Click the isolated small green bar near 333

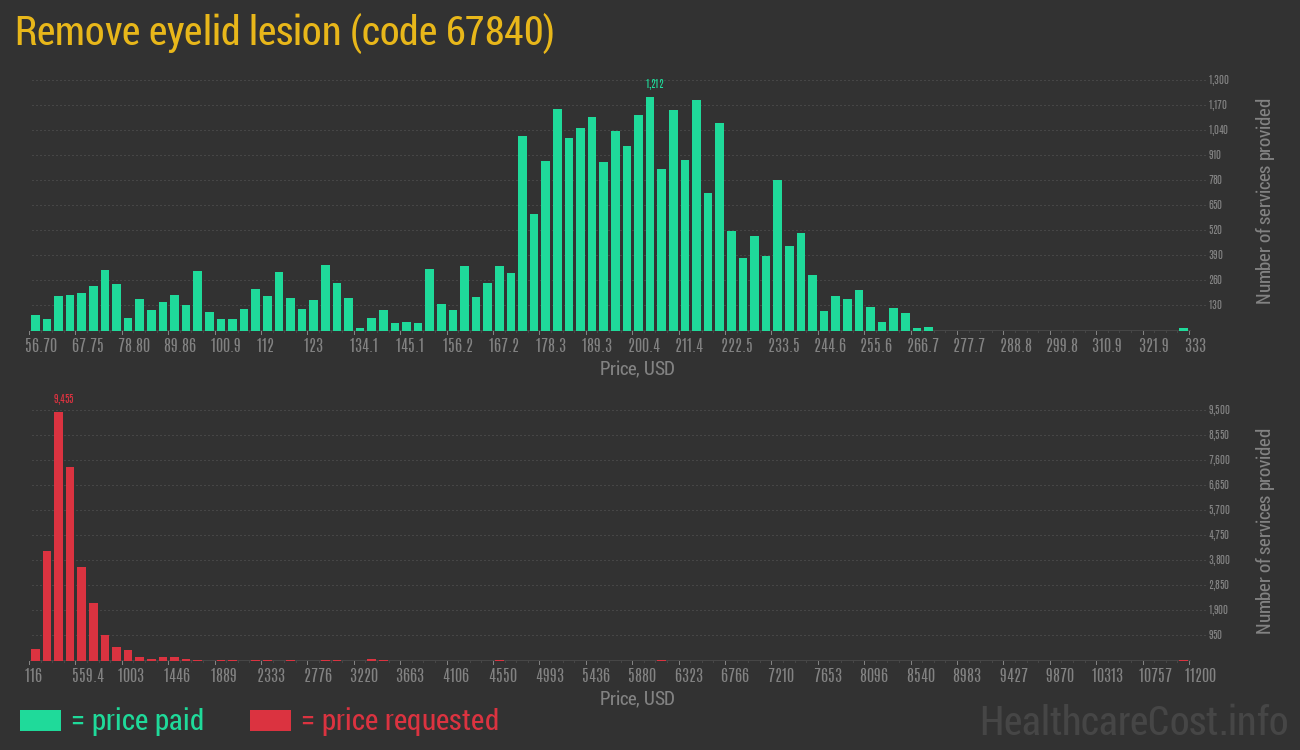pyautogui.click(x=1183, y=328)
